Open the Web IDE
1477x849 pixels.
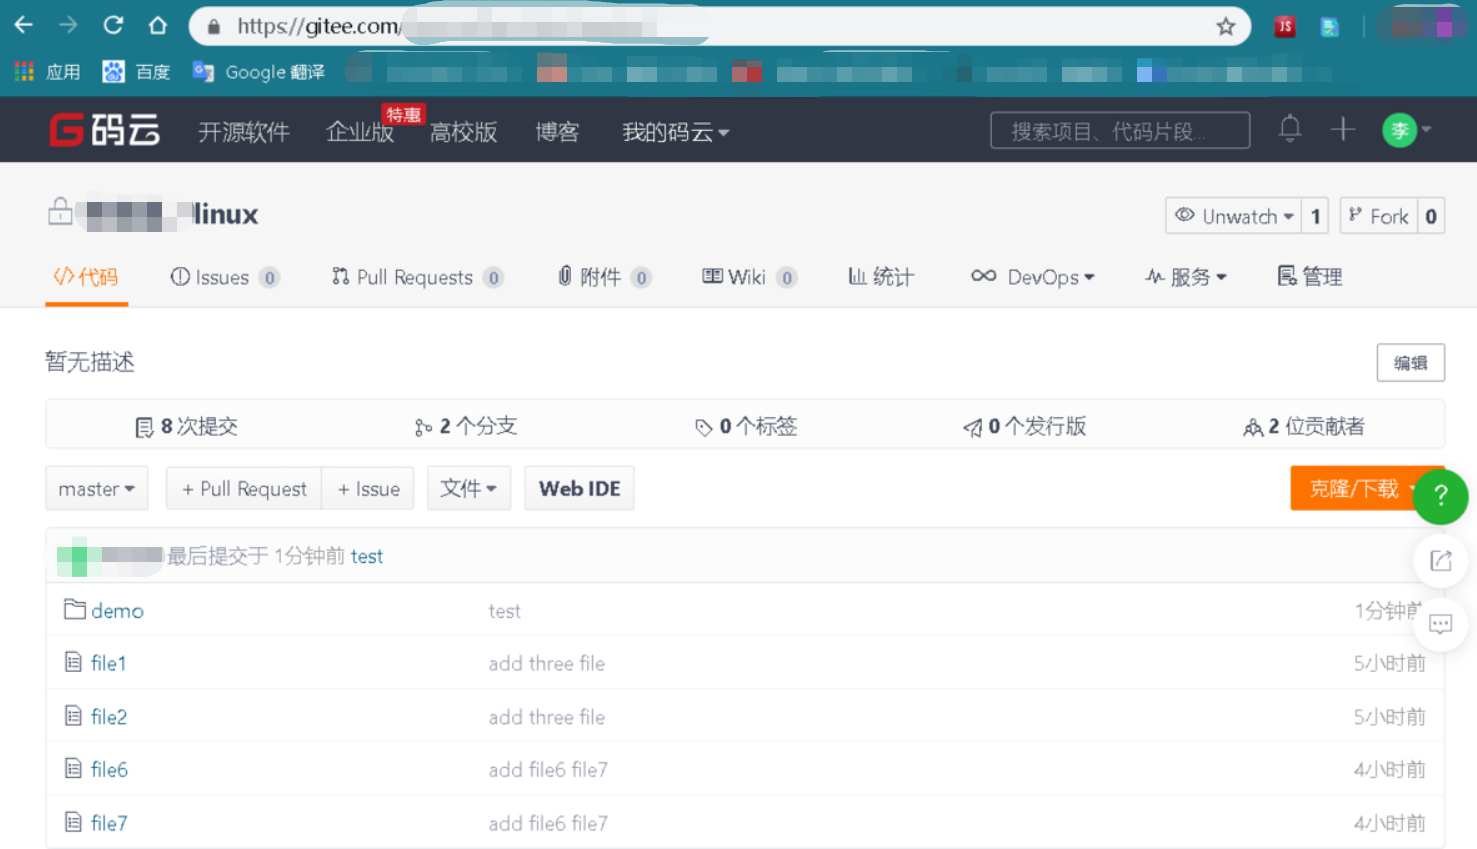click(x=579, y=489)
